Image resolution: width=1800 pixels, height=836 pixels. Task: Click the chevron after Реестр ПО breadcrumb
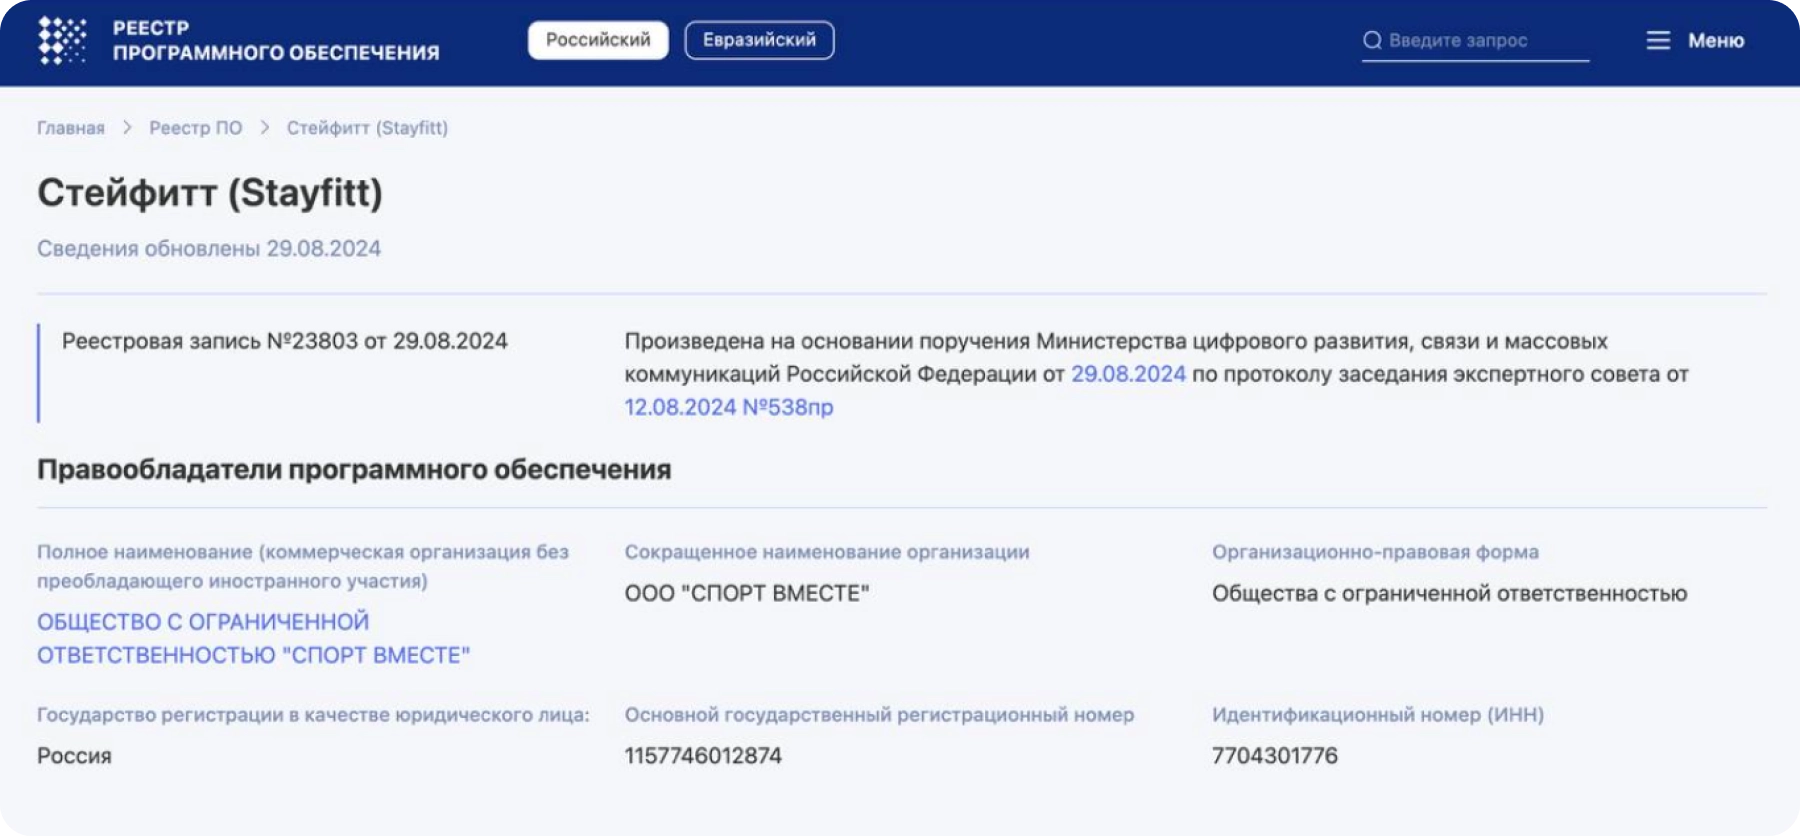(x=265, y=128)
